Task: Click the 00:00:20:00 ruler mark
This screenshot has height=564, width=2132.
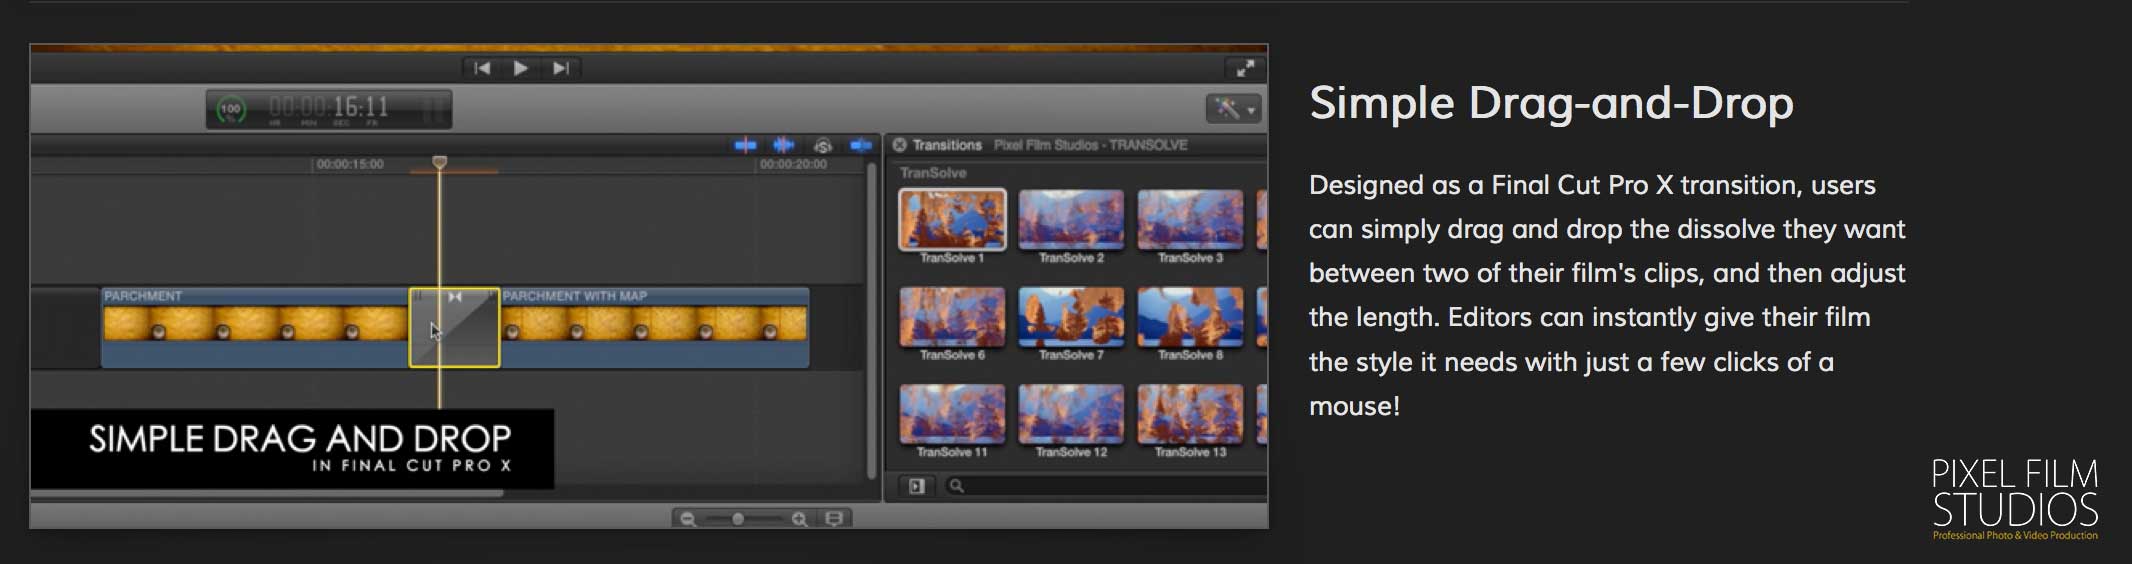Action: [793, 164]
